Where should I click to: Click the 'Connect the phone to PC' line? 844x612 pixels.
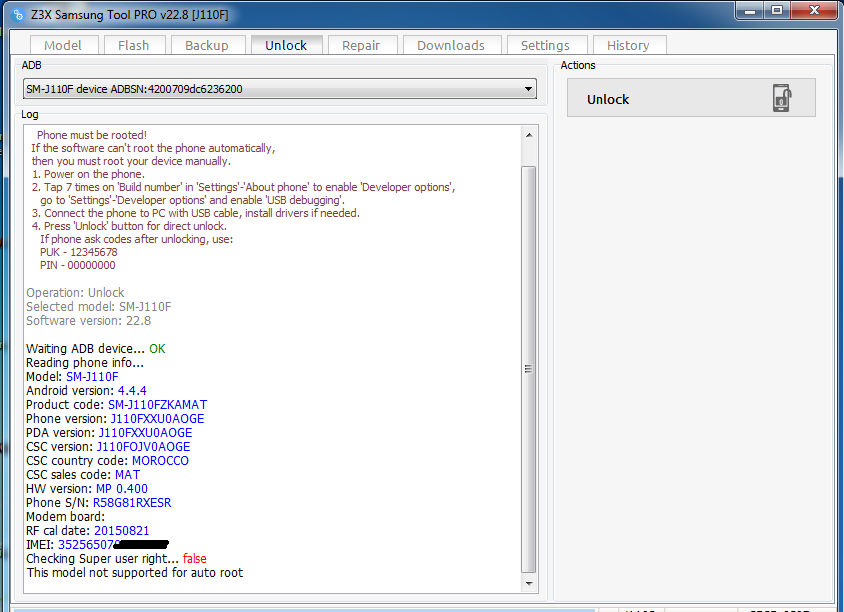click(195, 213)
